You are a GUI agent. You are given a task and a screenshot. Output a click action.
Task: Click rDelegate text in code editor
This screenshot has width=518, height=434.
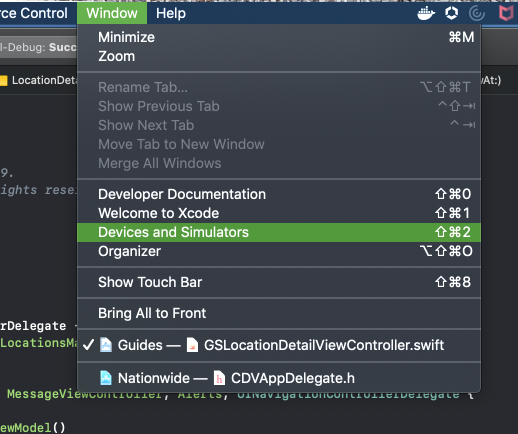(x=33, y=326)
